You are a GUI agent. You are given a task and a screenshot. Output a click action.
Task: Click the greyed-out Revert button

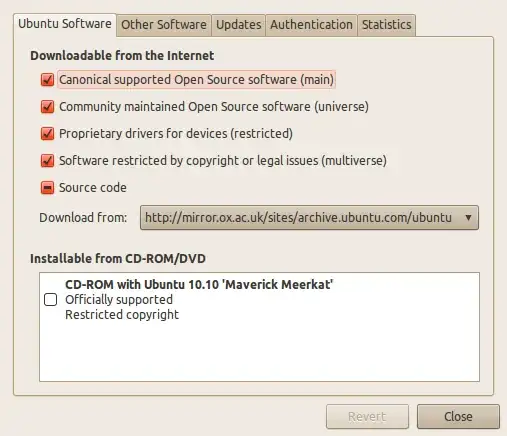(367, 416)
